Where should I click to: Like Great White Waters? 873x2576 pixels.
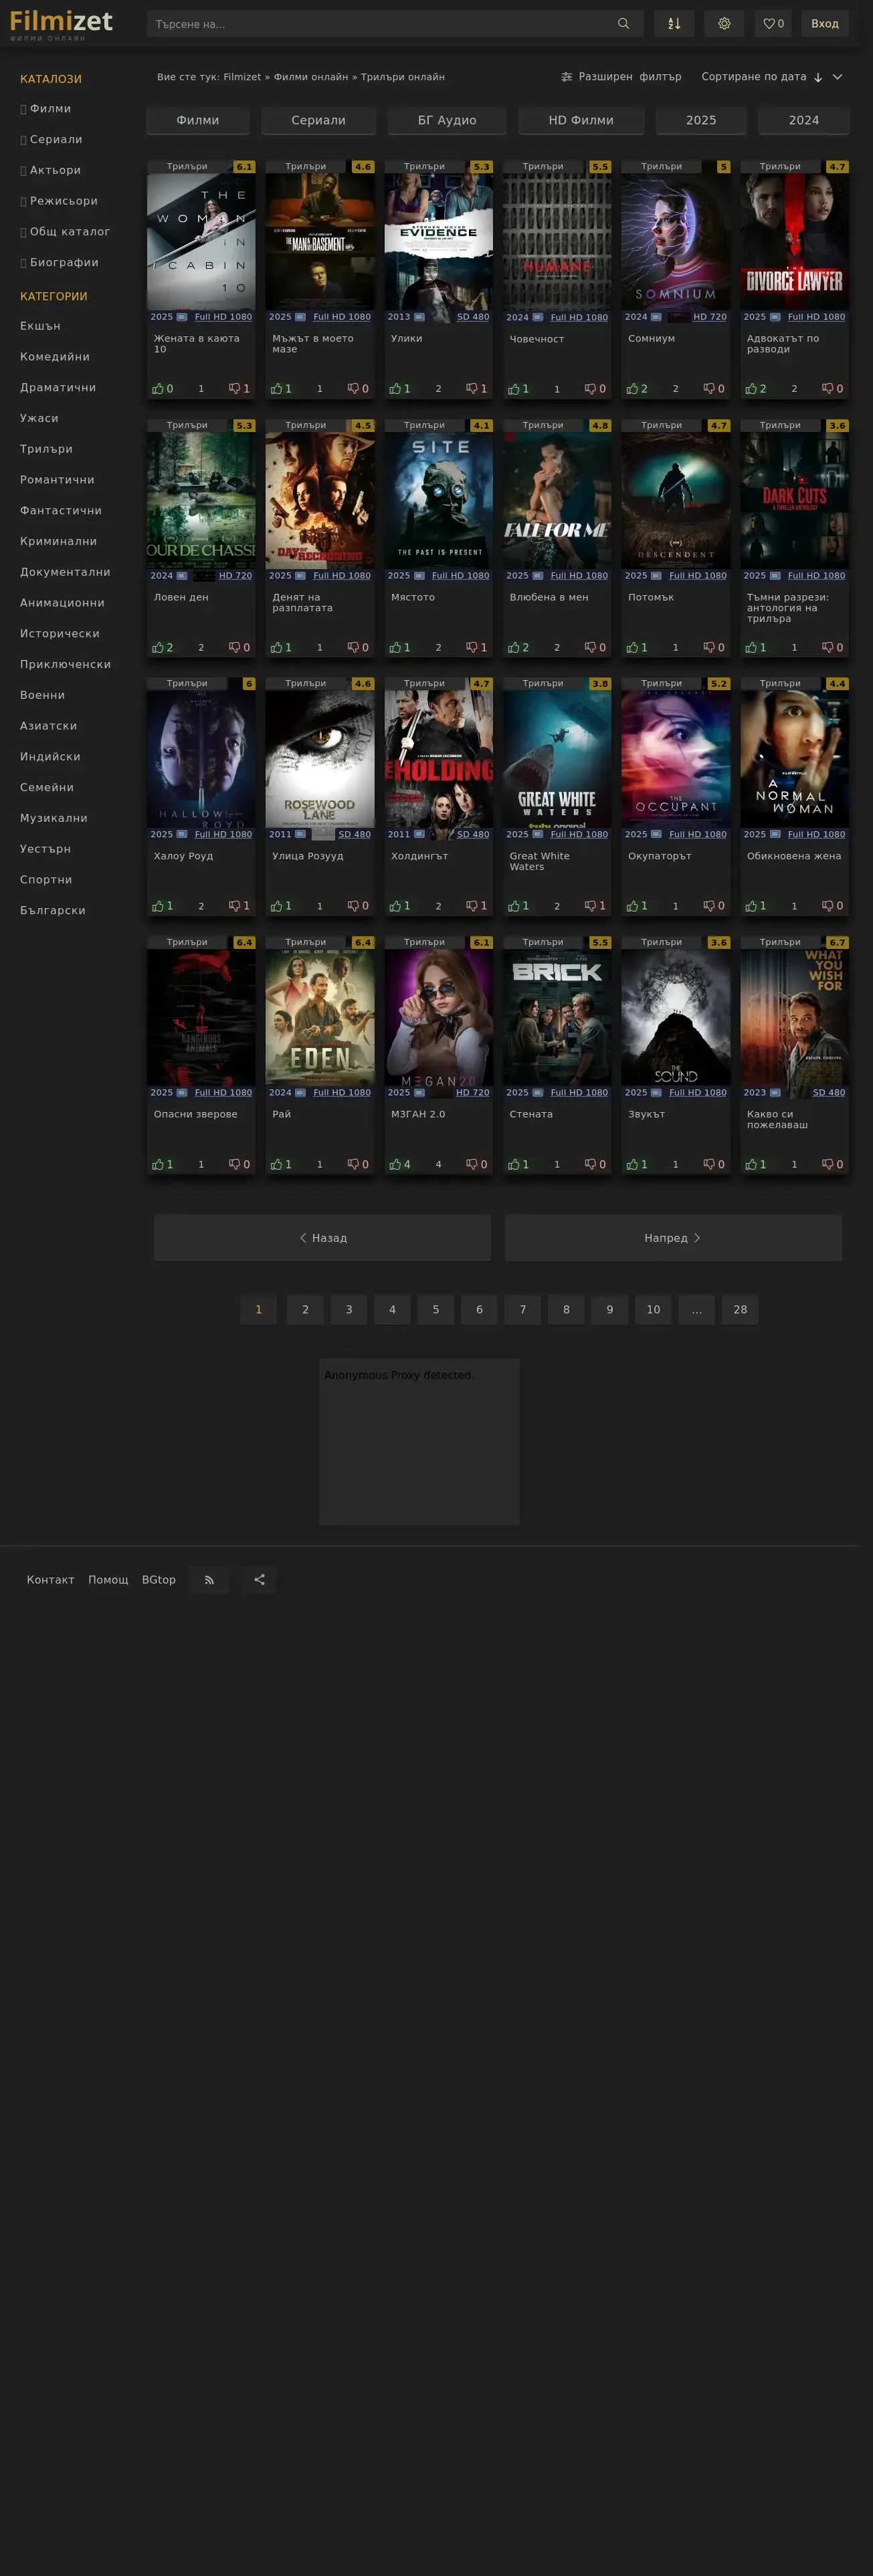pyautogui.click(x=519, y=906)
